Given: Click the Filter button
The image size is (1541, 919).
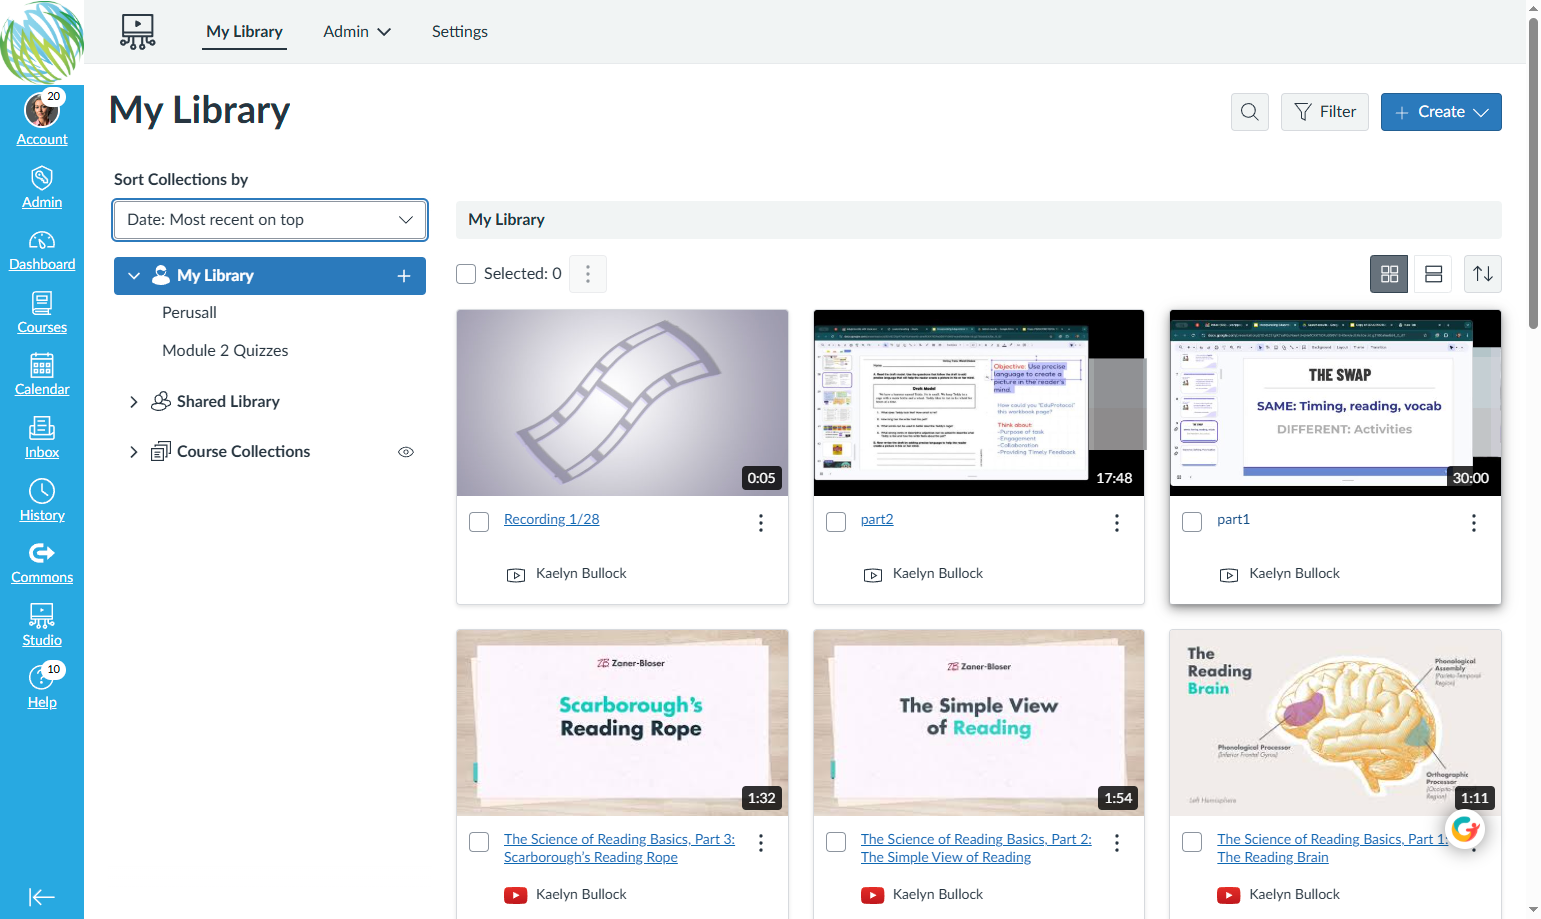Looking at the screenshot, I should click(x=1325, y=112).
